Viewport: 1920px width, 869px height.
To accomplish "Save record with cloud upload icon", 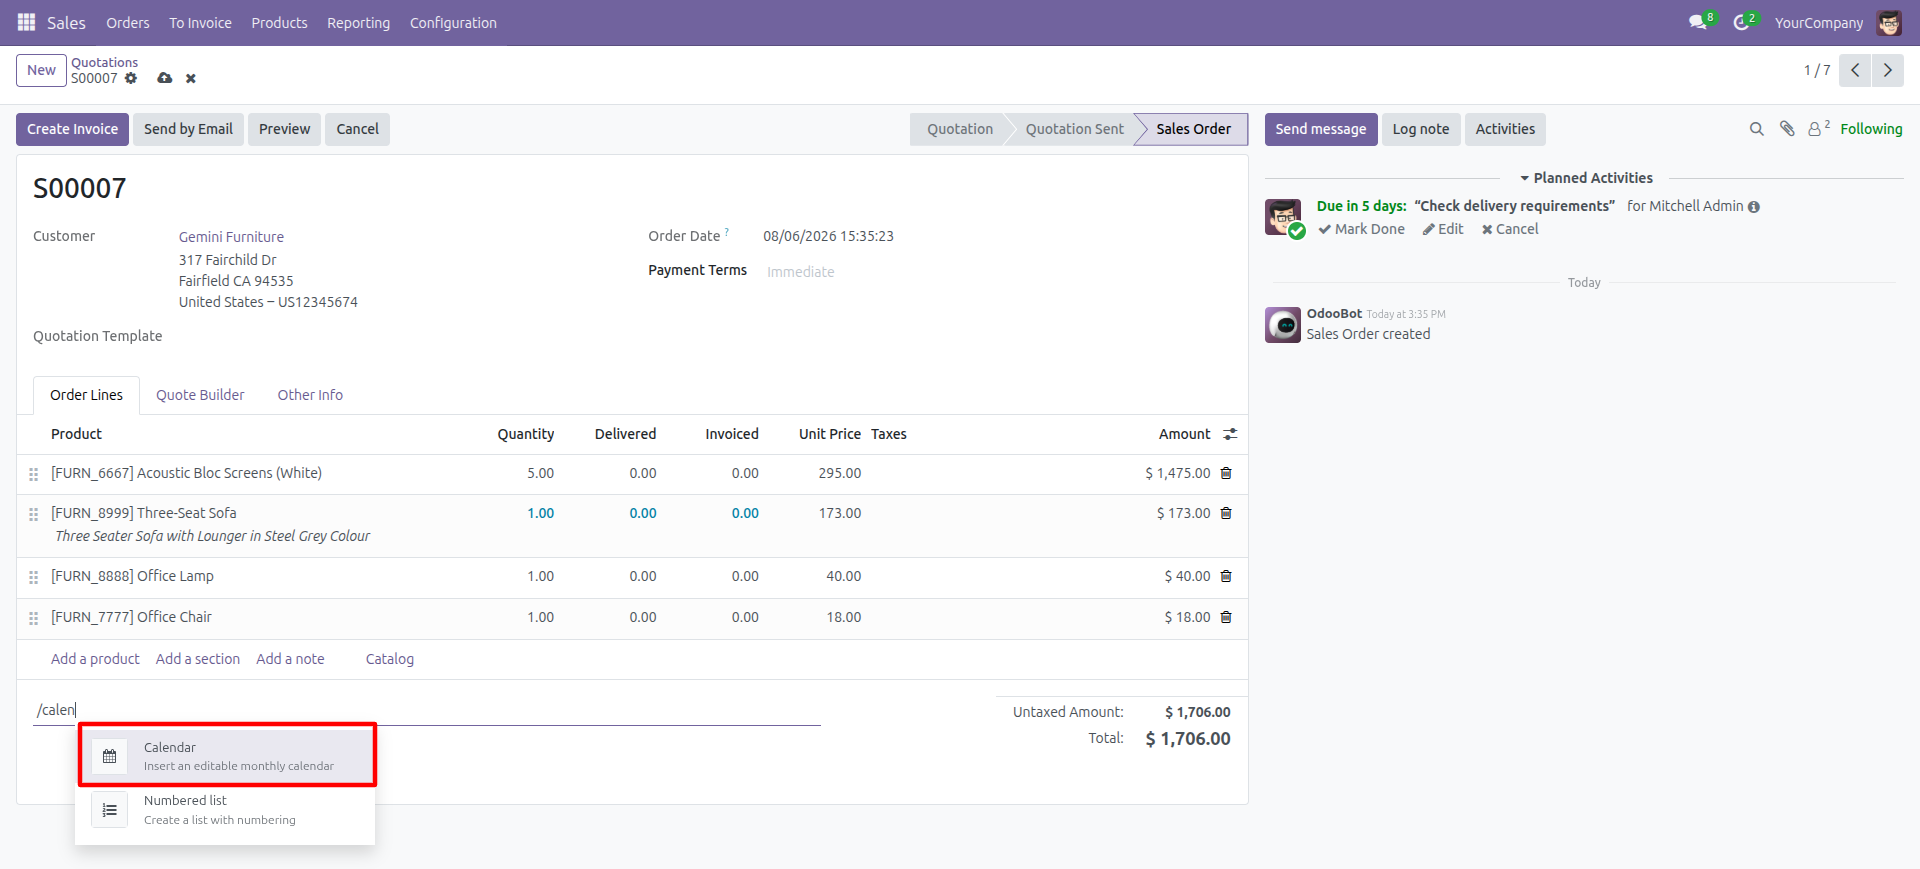I will (x=165, y=78).
